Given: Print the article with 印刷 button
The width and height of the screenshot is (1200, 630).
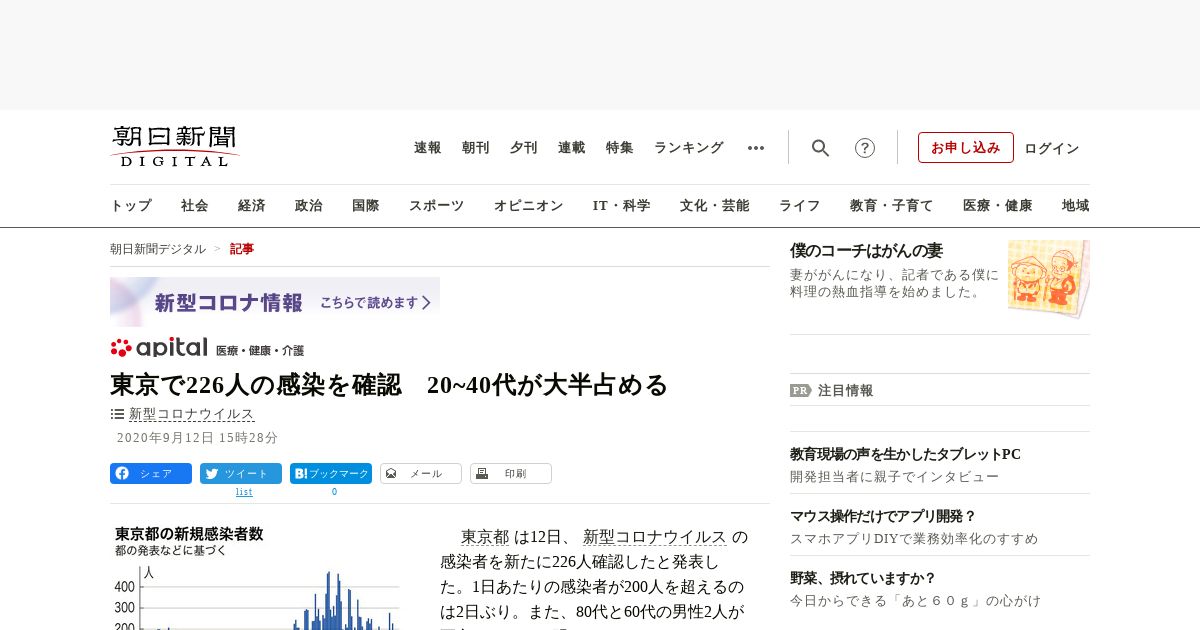Looking at the screenshot, I should tap(511, 474).
